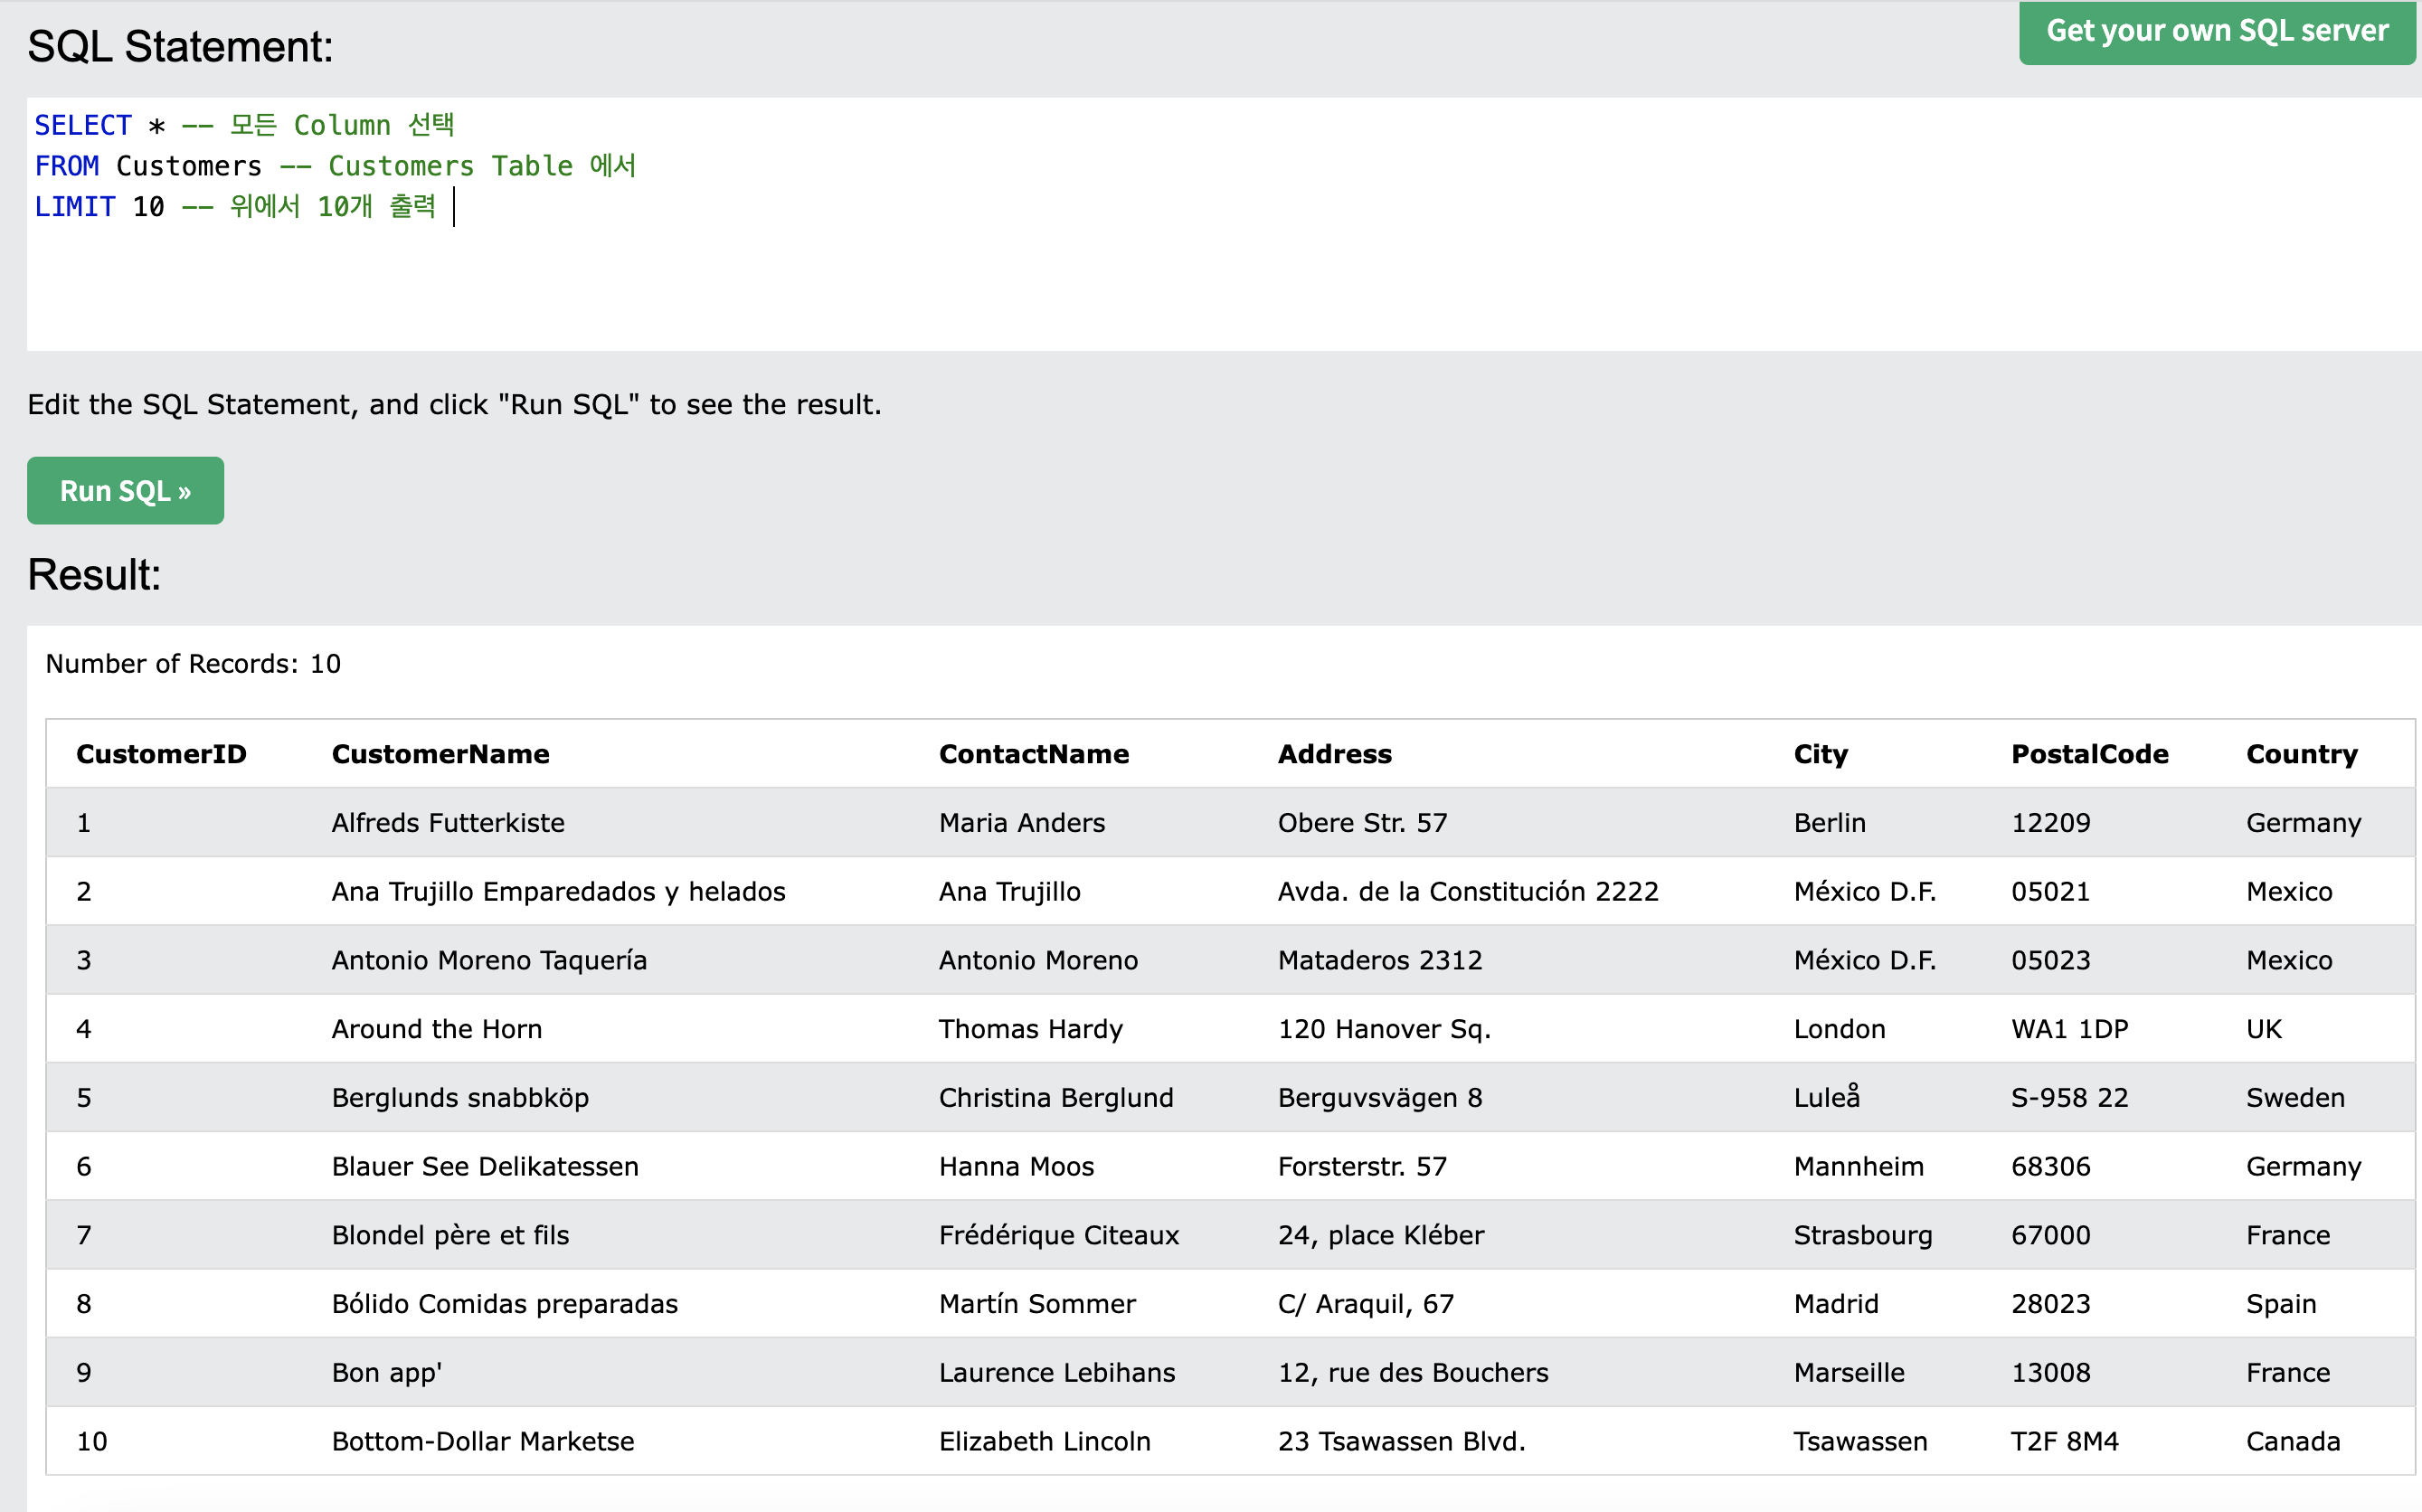Viewport: 2422px width, 1512px height.
Task: Select the Alfreds Futterkiste cell
Action: pyautogui.click(x=448, y=823)
